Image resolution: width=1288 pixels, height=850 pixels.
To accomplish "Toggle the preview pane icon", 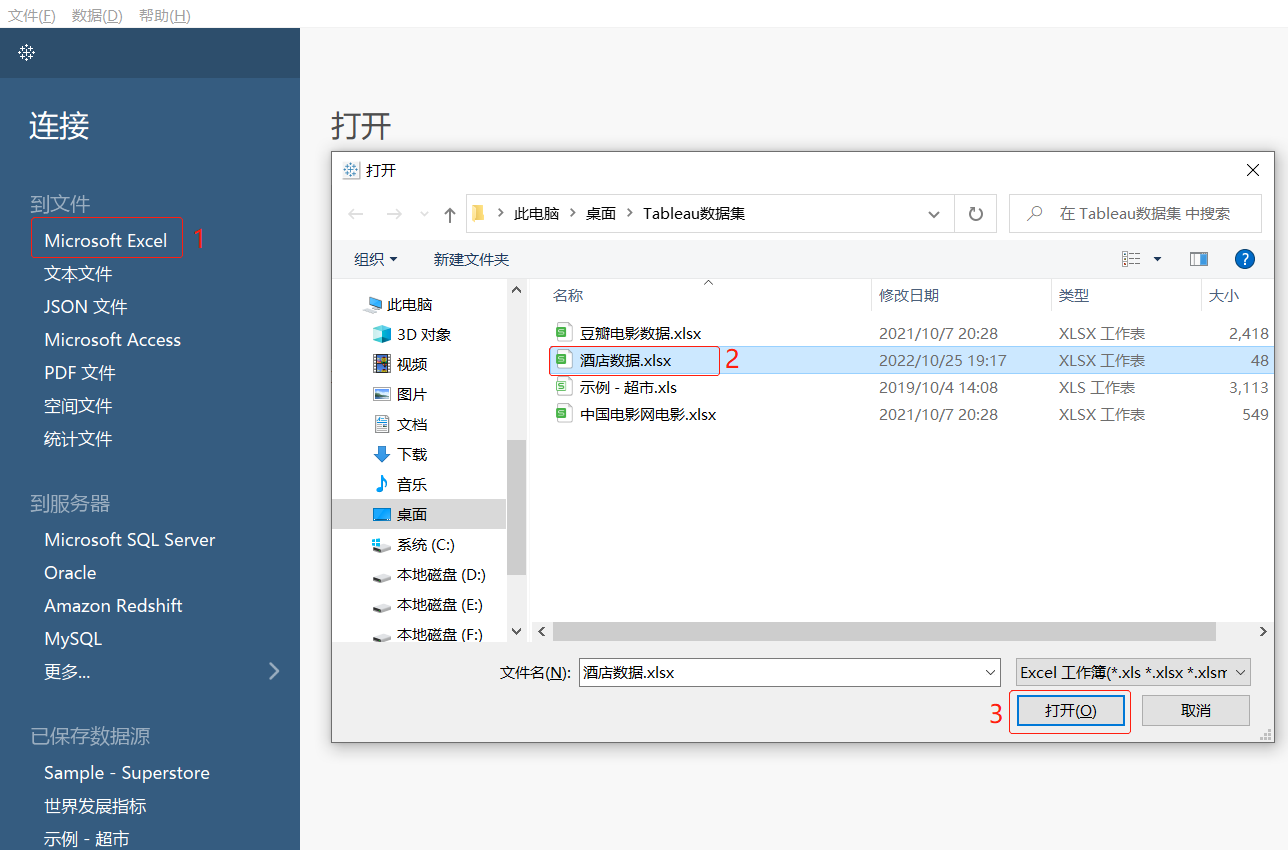I will point(1199,259).
